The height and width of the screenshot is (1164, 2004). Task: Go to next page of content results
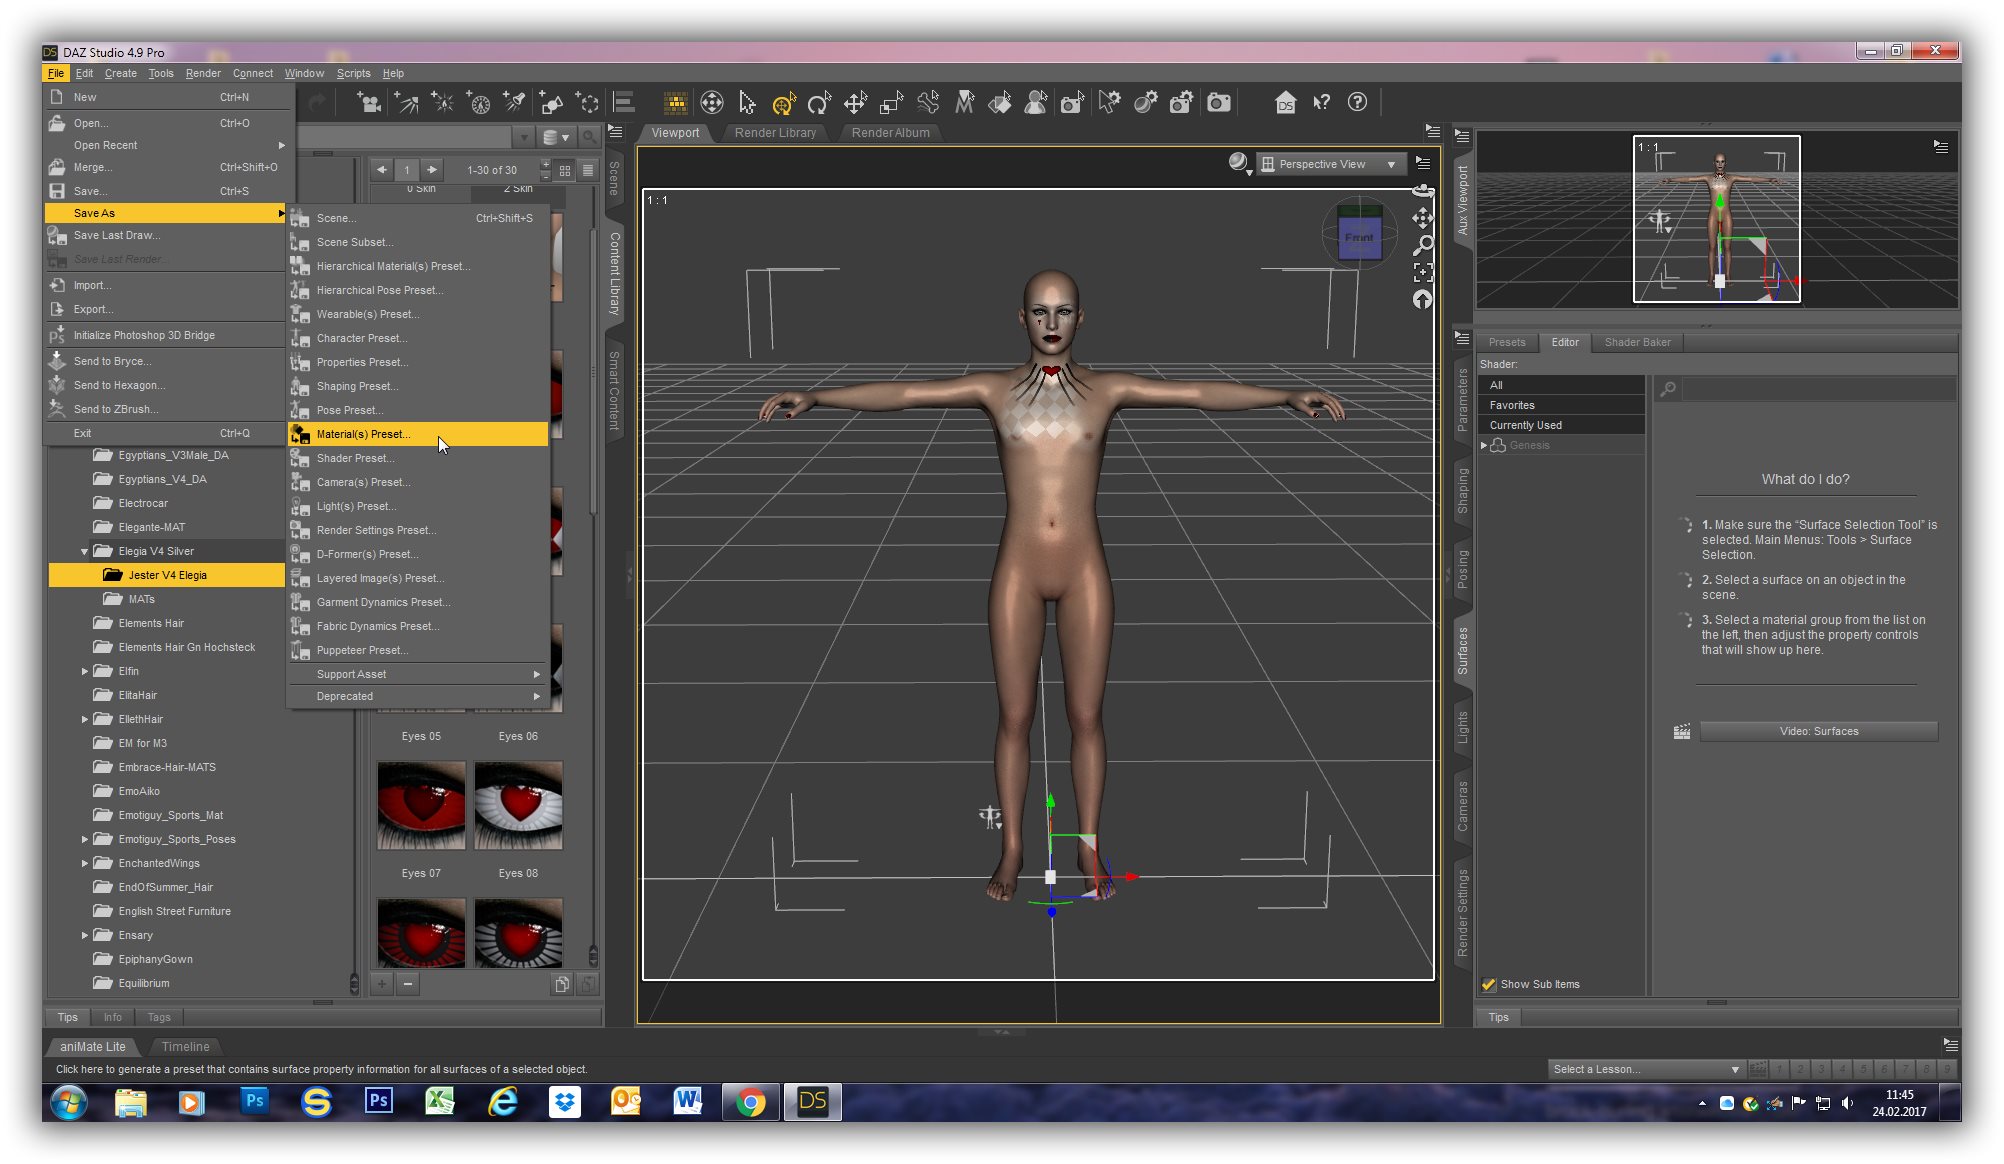point(432,170)
